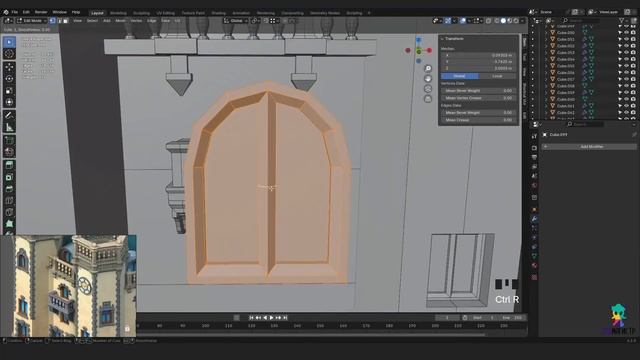
Task: Enable vertex select mode
Action: (52, 20)
